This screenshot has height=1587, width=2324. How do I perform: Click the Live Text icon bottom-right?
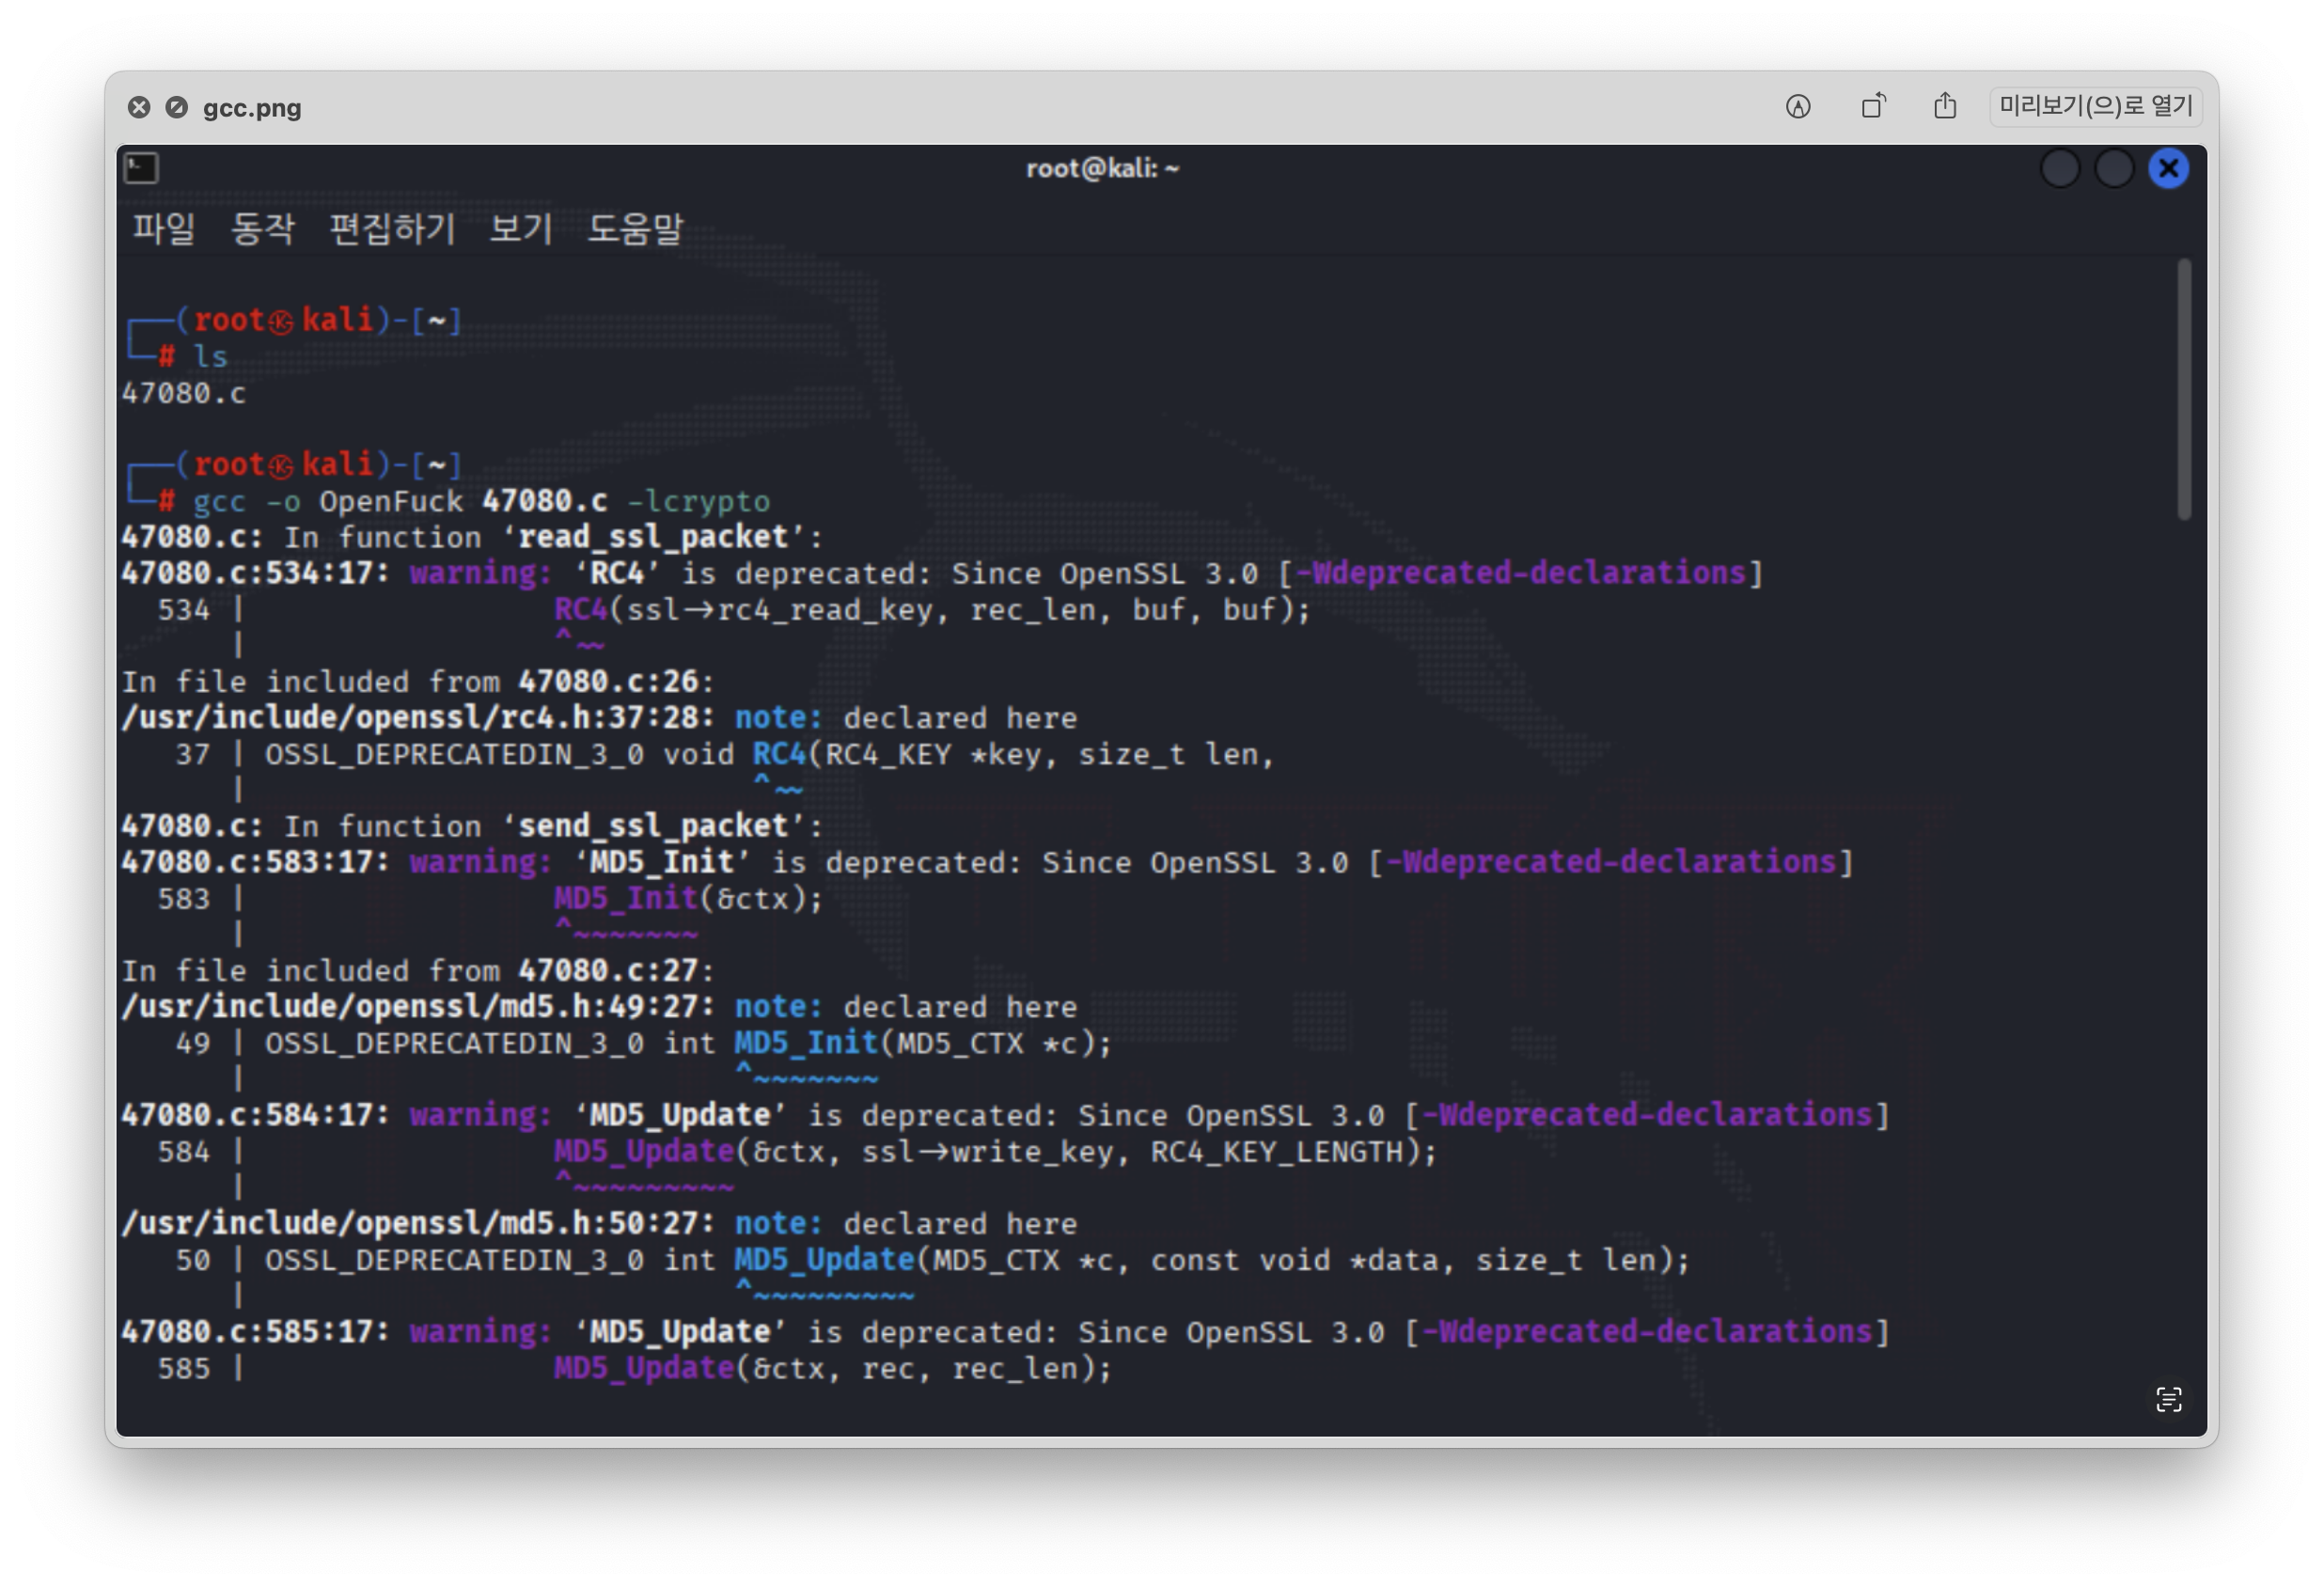[2168, 1399]
